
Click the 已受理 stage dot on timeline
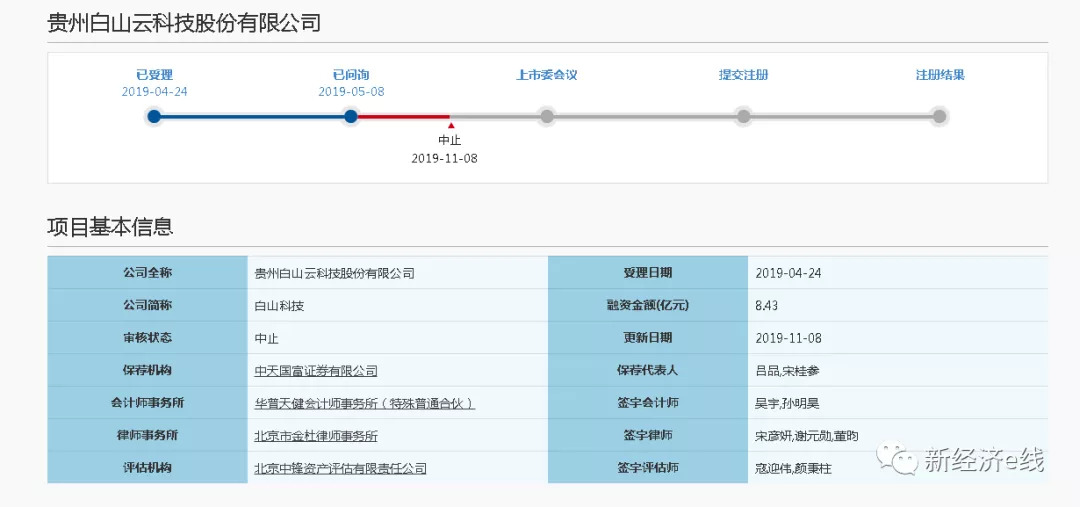point(154,116)
